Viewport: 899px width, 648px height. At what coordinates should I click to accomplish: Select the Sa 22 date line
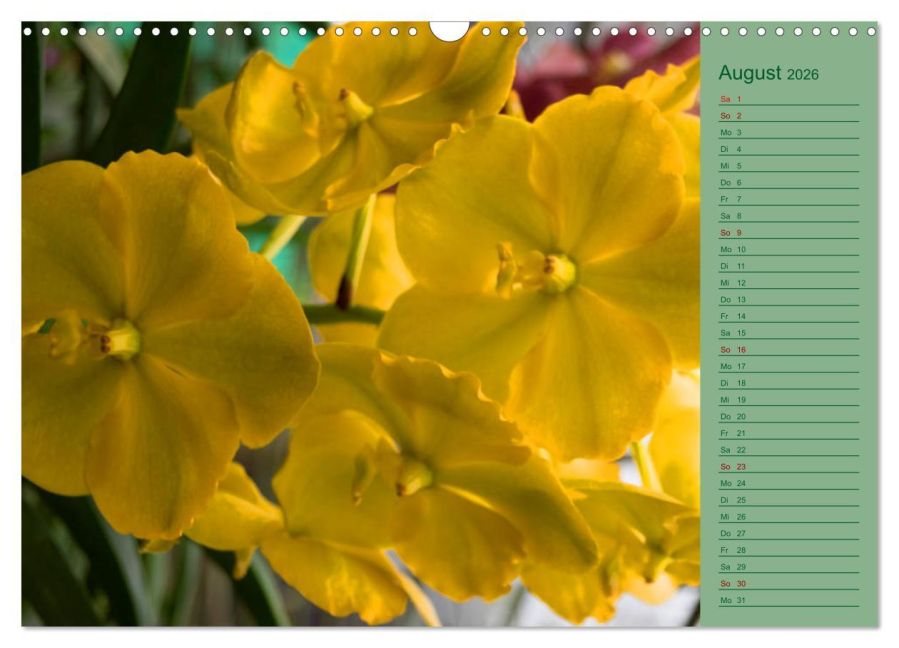788,450
